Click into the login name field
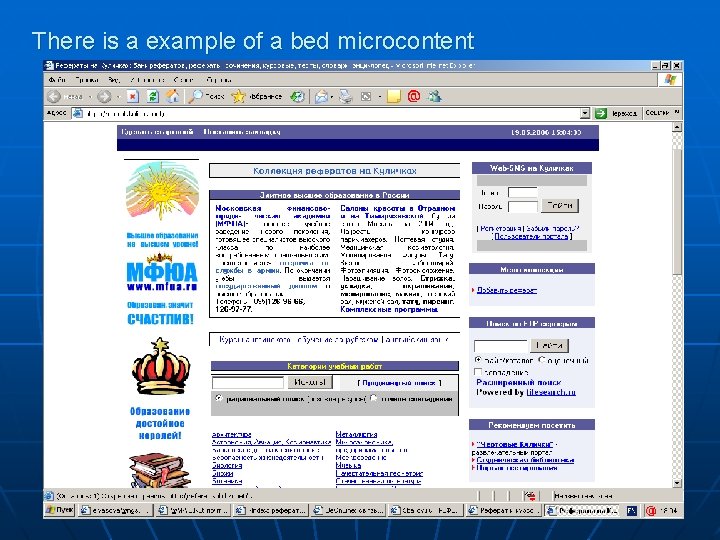The width and height of the screenshot is (720, 540). pyautogui.click(x=523, y=193)
